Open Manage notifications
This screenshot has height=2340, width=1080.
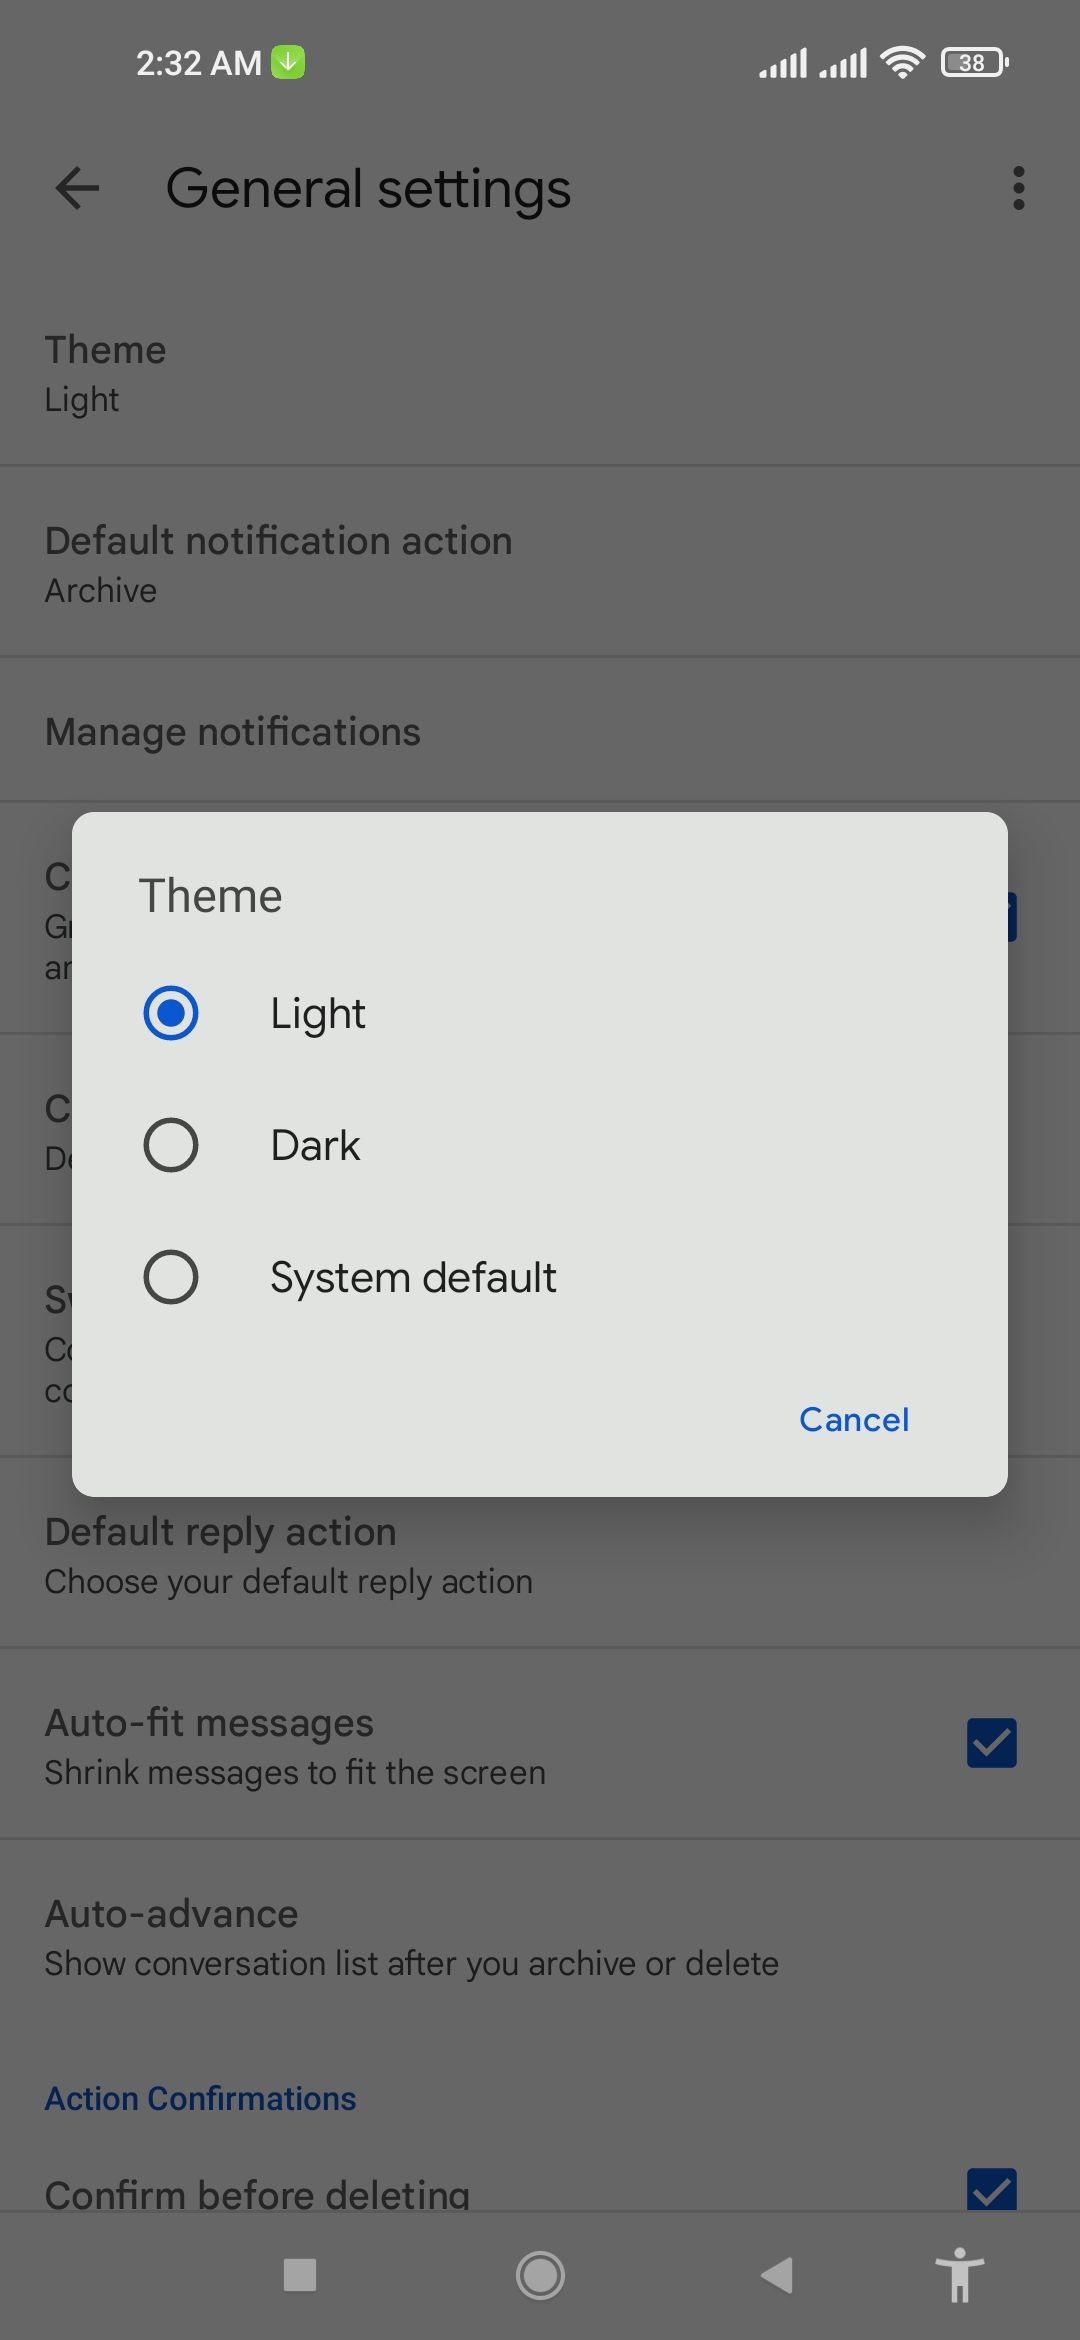[233, 732]
